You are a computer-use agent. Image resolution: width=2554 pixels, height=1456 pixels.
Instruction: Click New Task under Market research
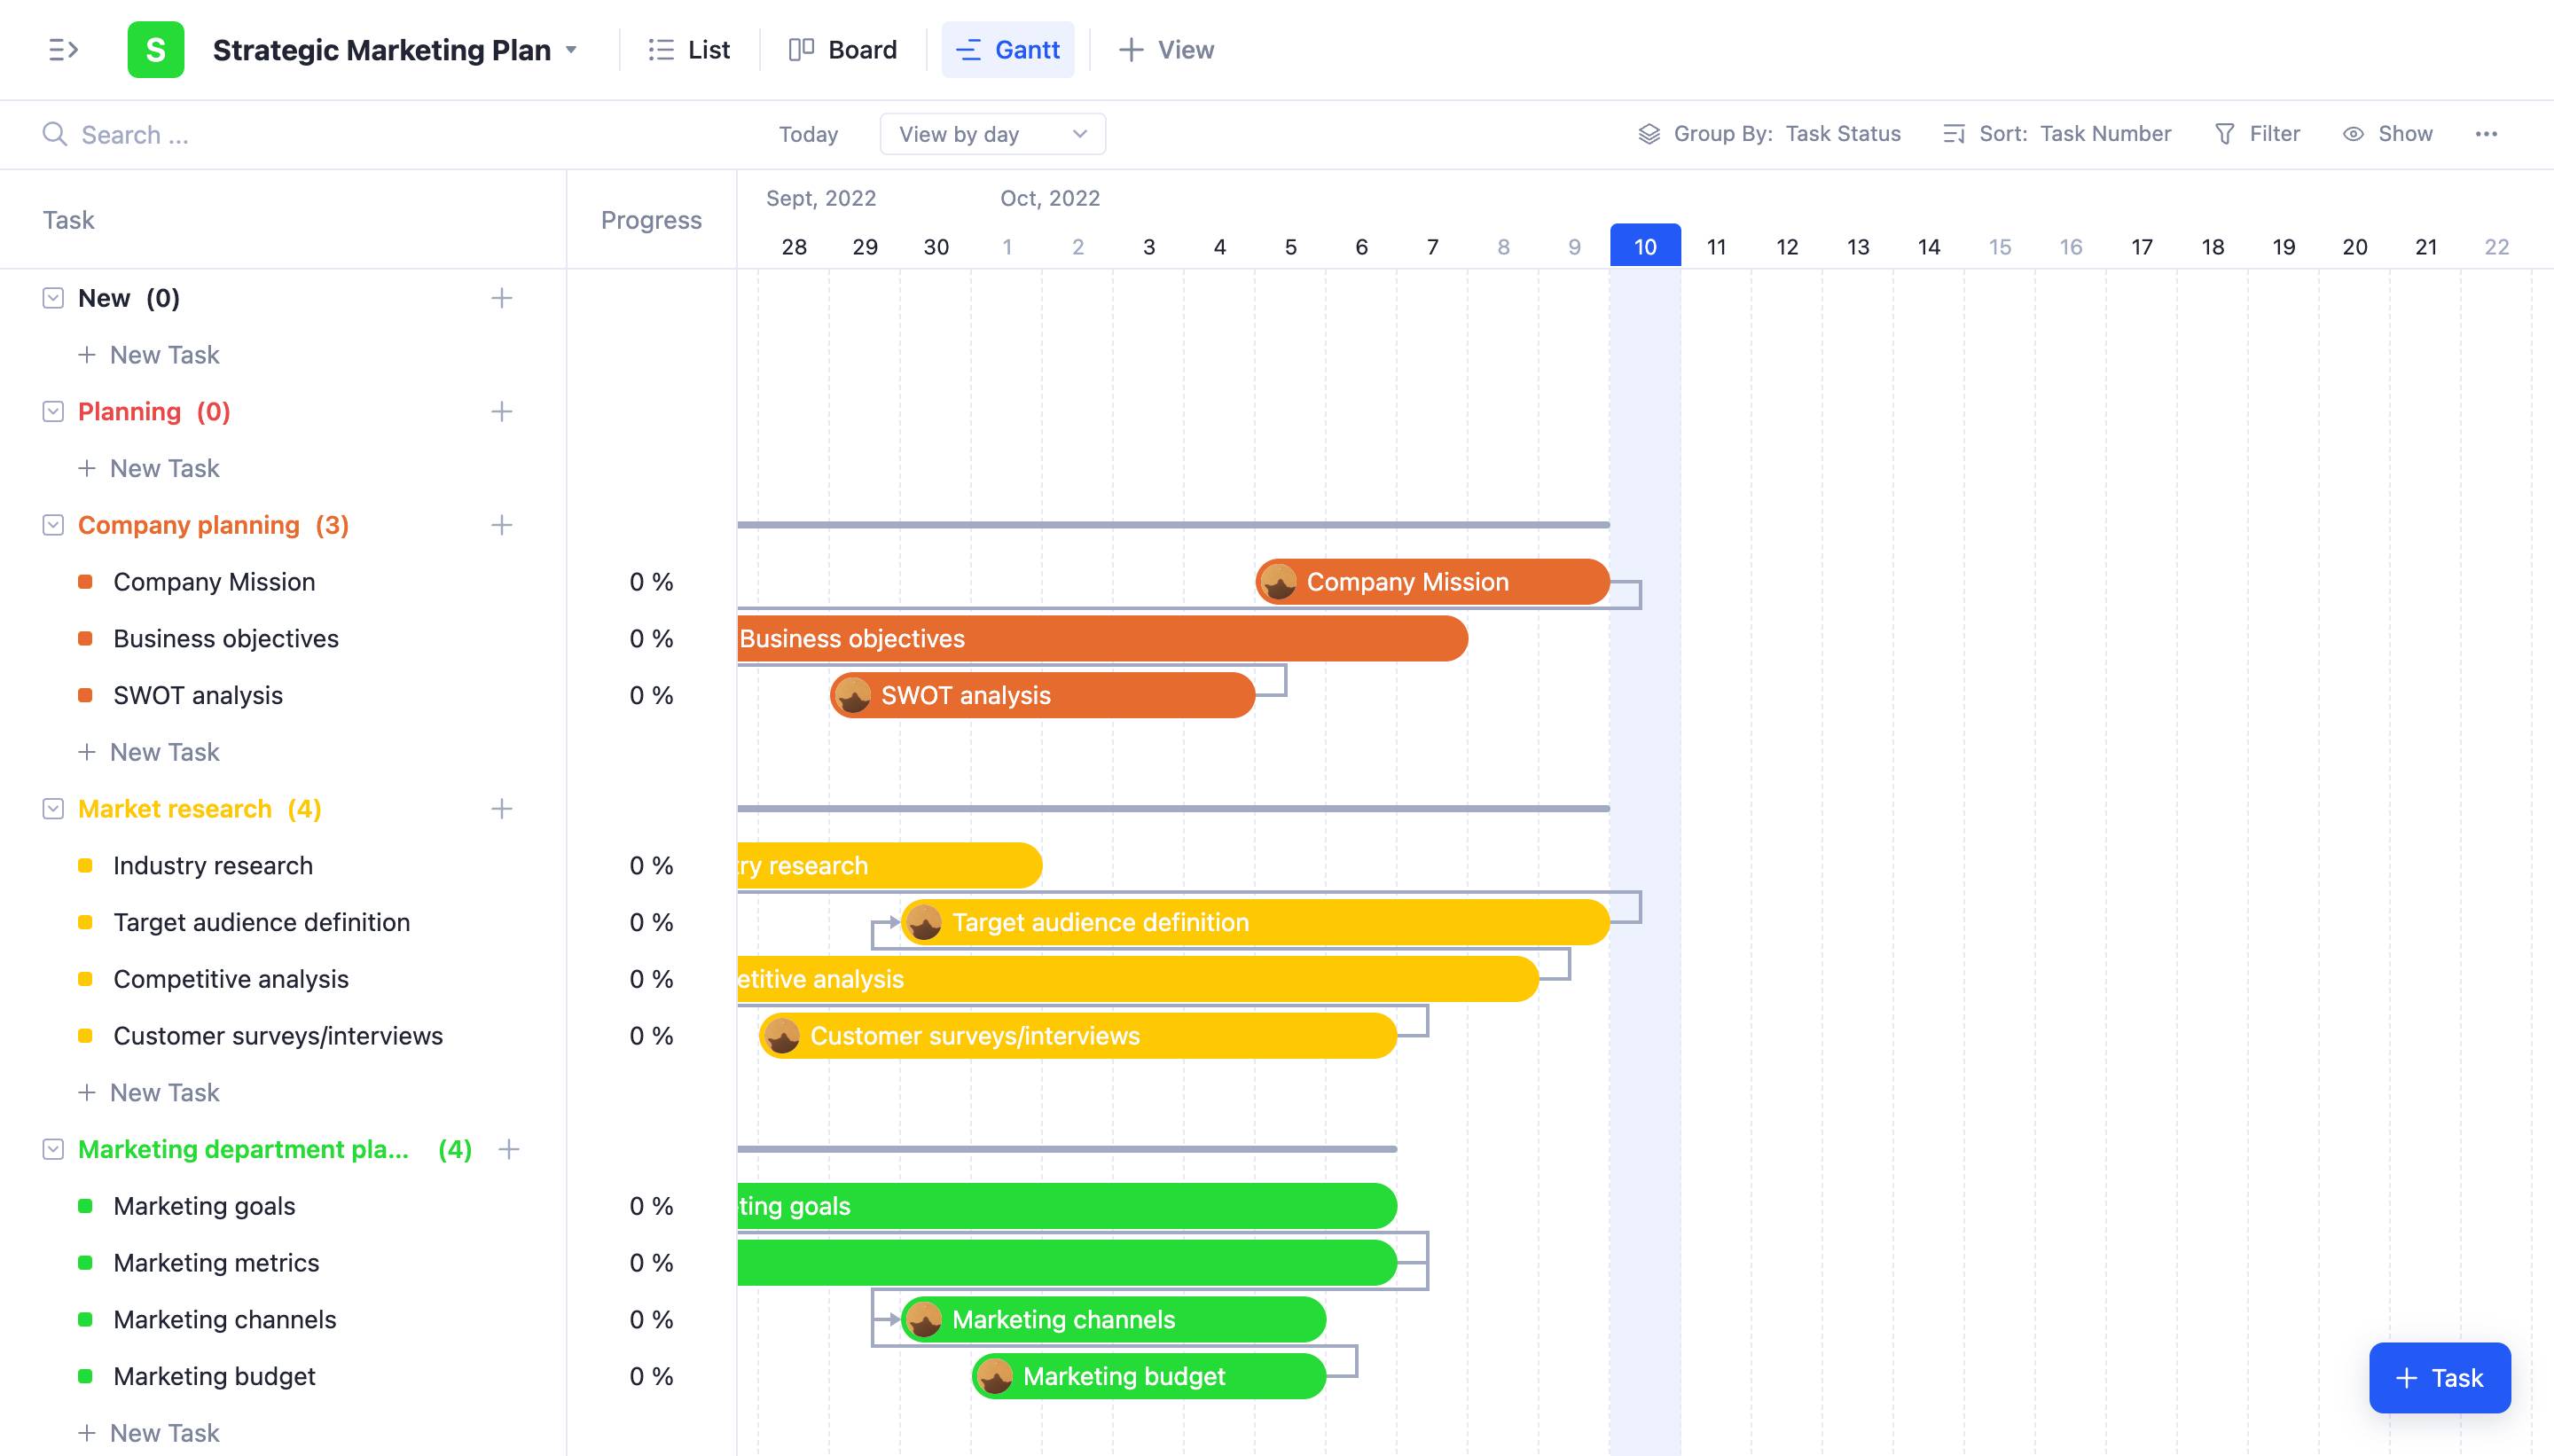(x=164, y=1092)
